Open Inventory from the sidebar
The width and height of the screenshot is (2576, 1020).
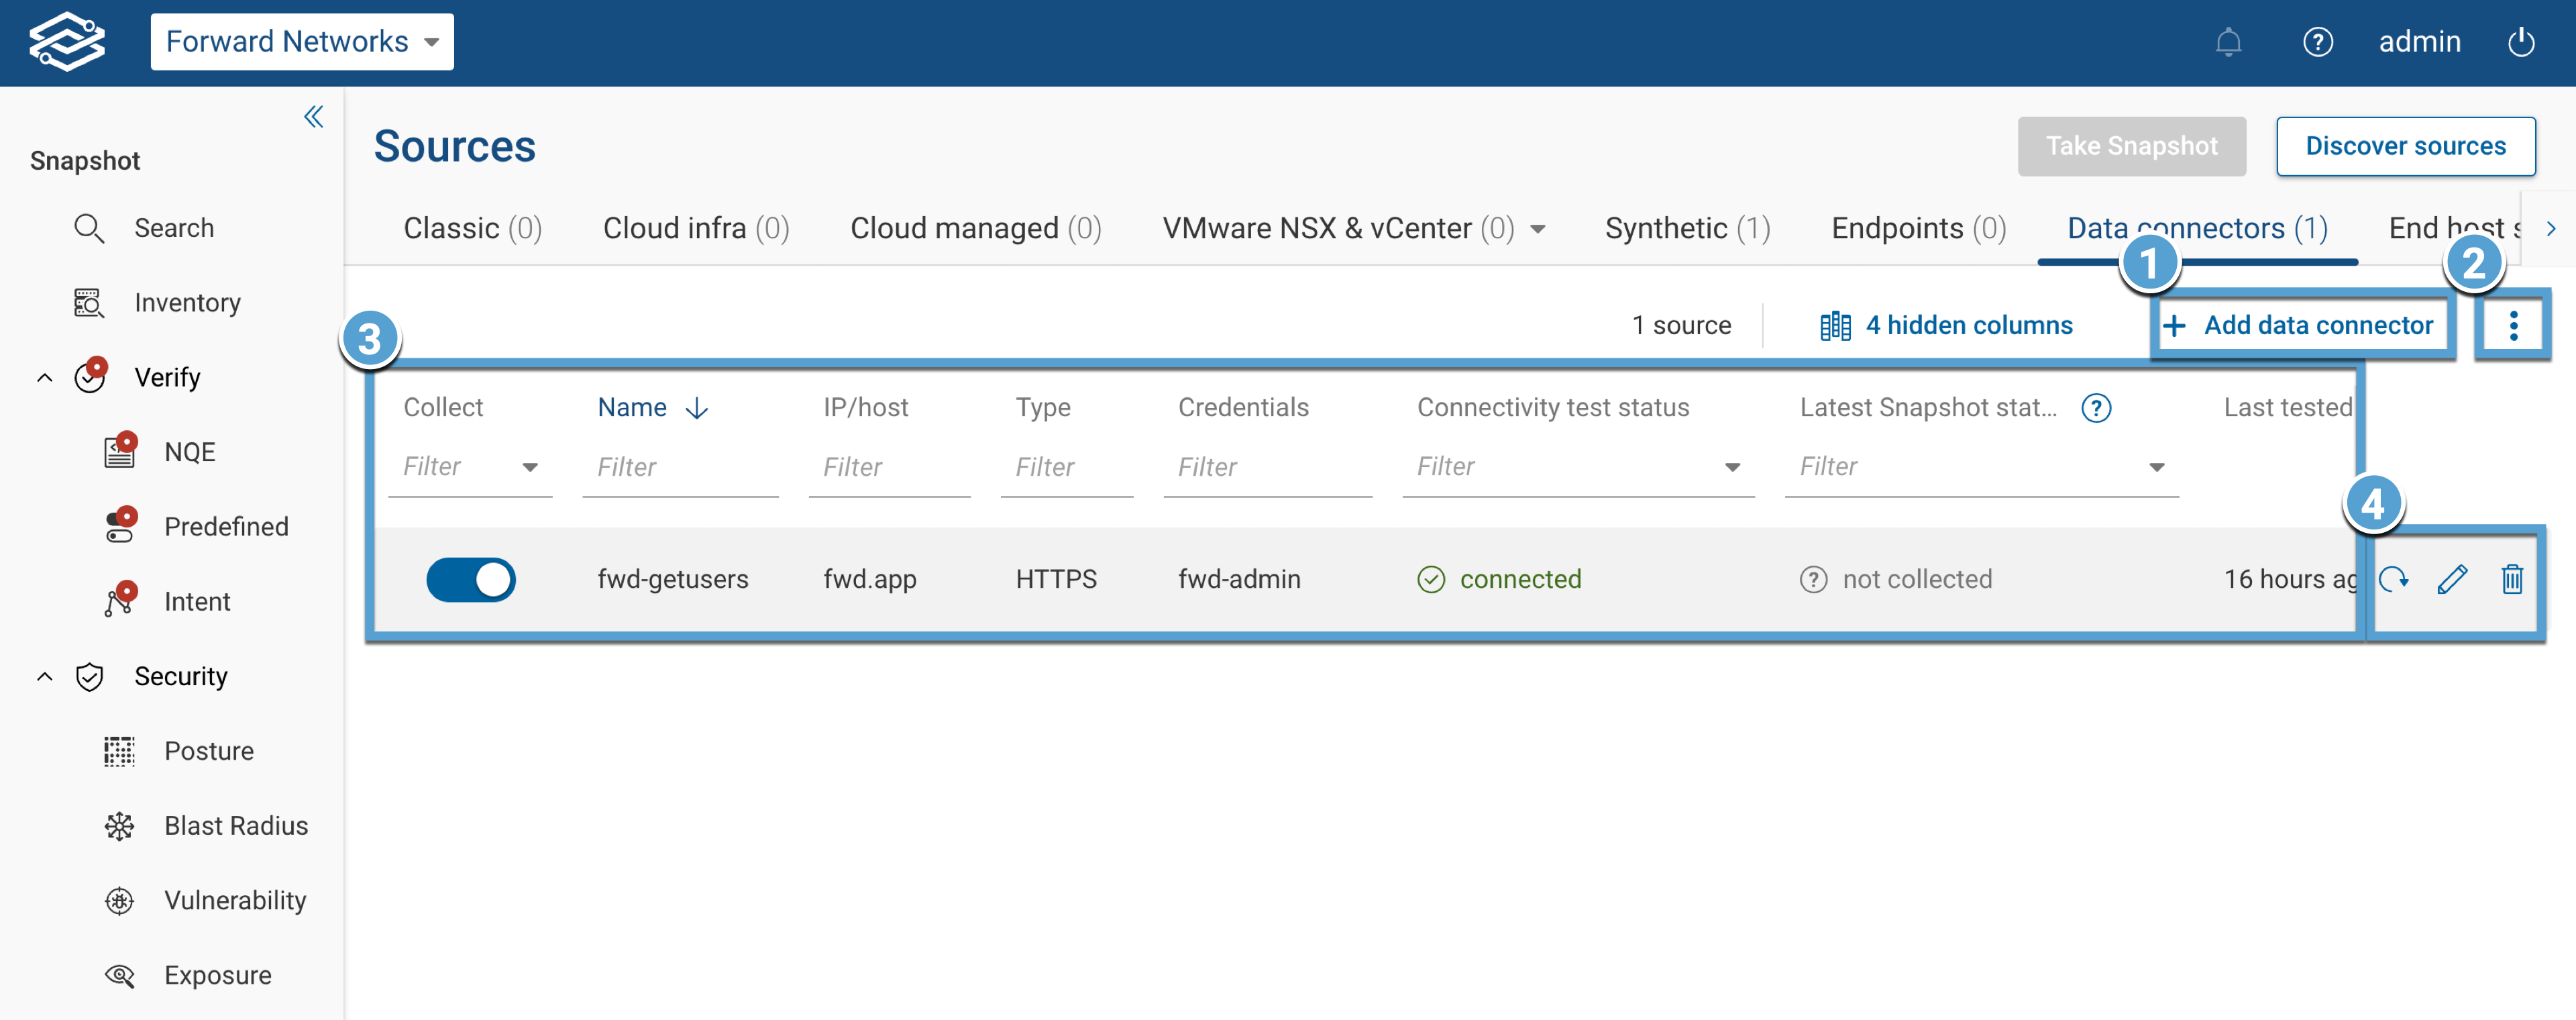click(x=89, y=302)
